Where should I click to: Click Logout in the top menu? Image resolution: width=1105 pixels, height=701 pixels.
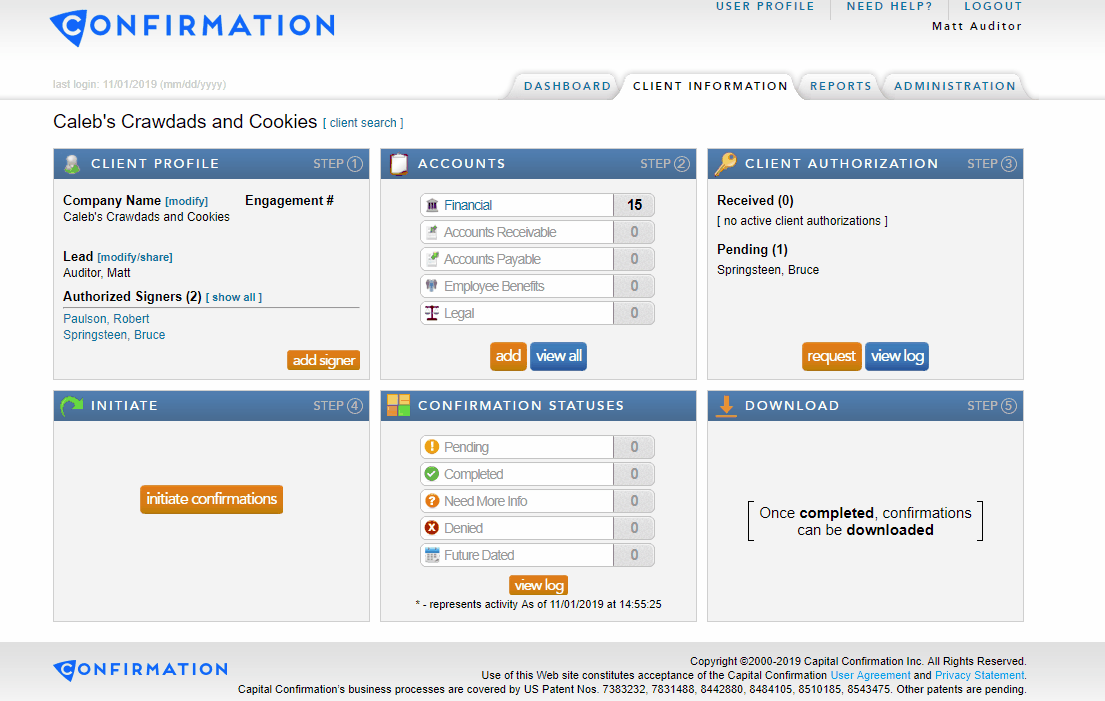point(992,7)
